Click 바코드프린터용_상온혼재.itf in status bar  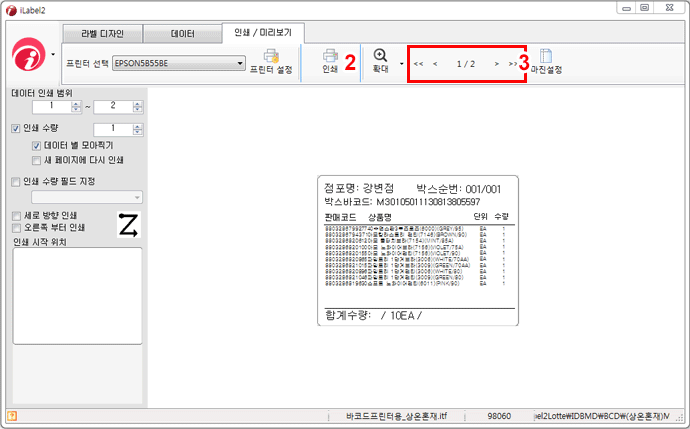click(x=396, y=416)
